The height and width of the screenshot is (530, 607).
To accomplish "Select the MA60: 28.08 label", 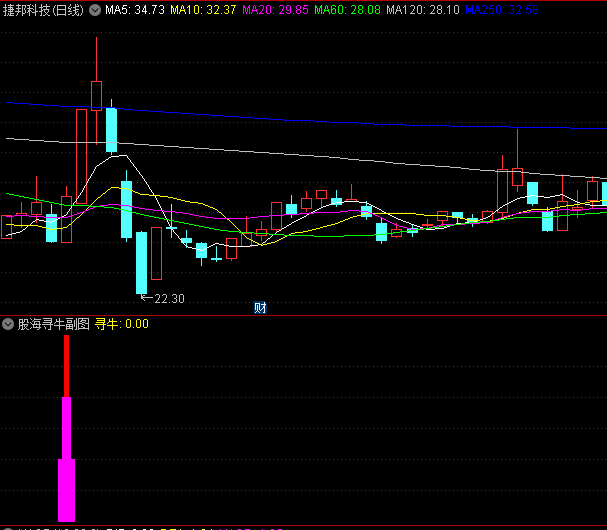I will [347, 10].
